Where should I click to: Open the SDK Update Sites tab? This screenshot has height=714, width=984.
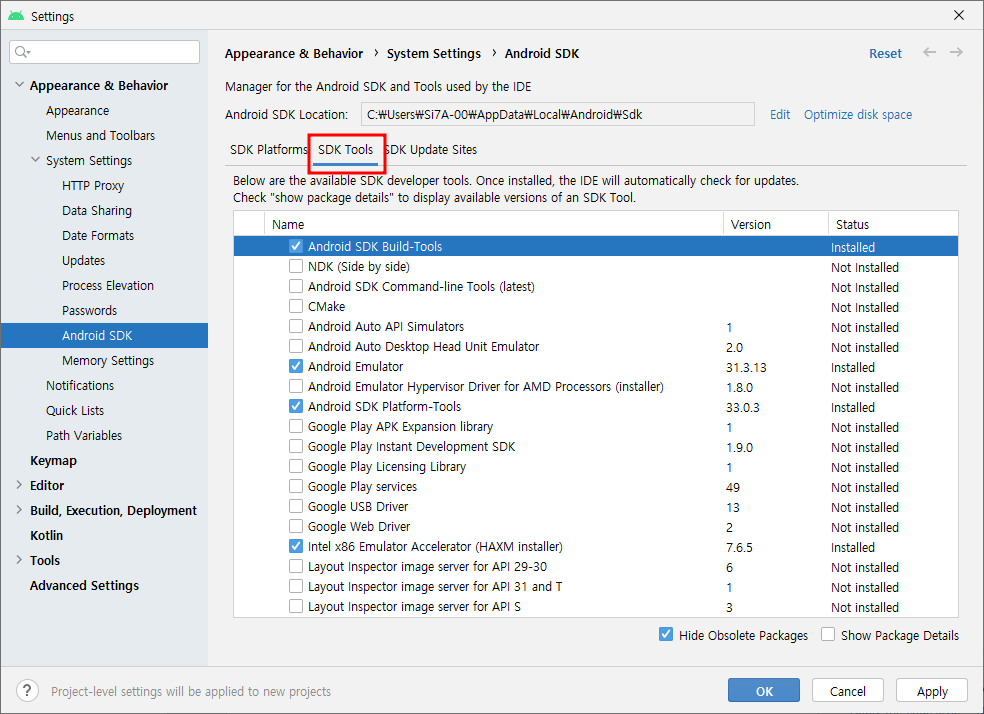point(430,149)
